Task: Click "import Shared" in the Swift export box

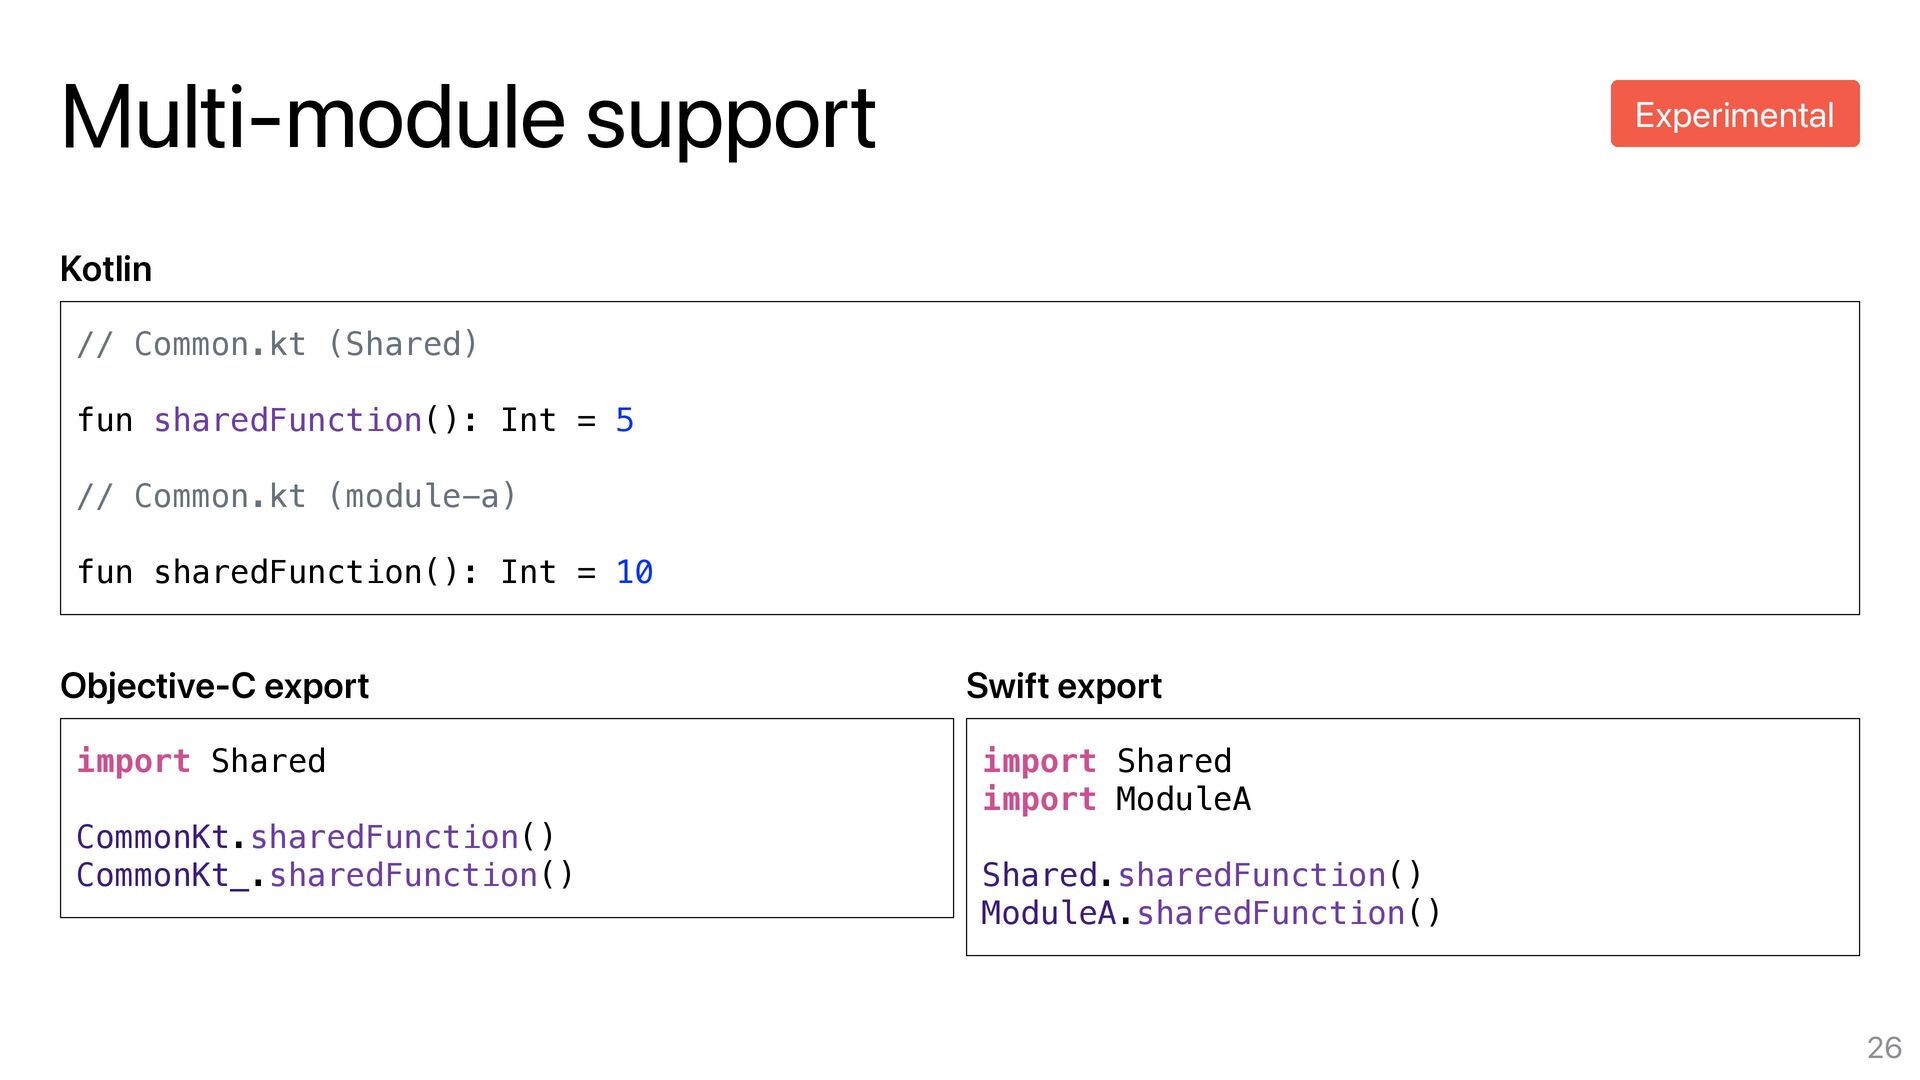Action: (x=1107, y=761)
